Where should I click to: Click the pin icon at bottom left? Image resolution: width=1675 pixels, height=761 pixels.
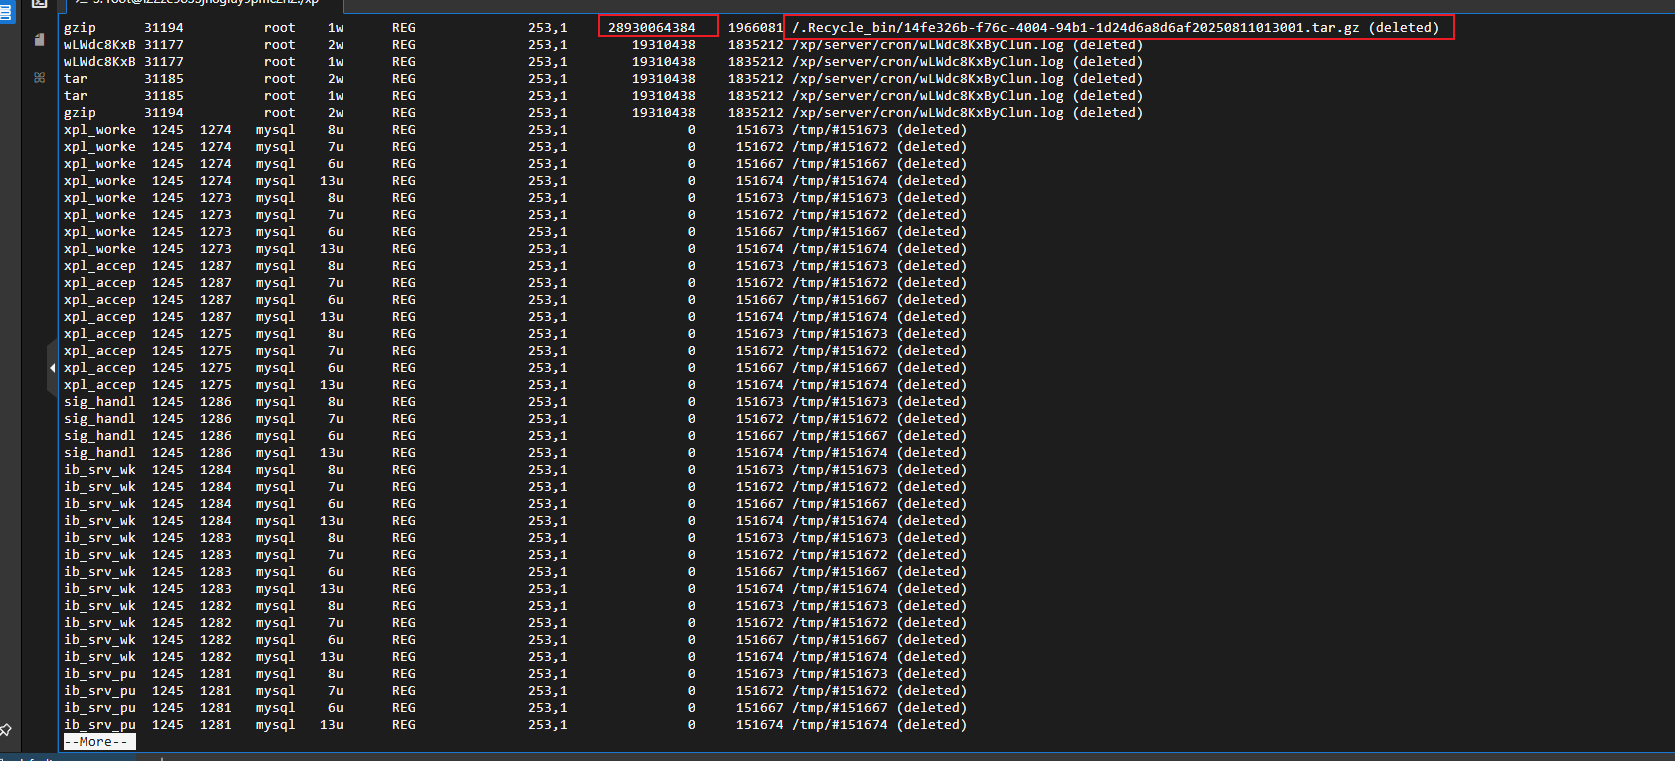6,730
